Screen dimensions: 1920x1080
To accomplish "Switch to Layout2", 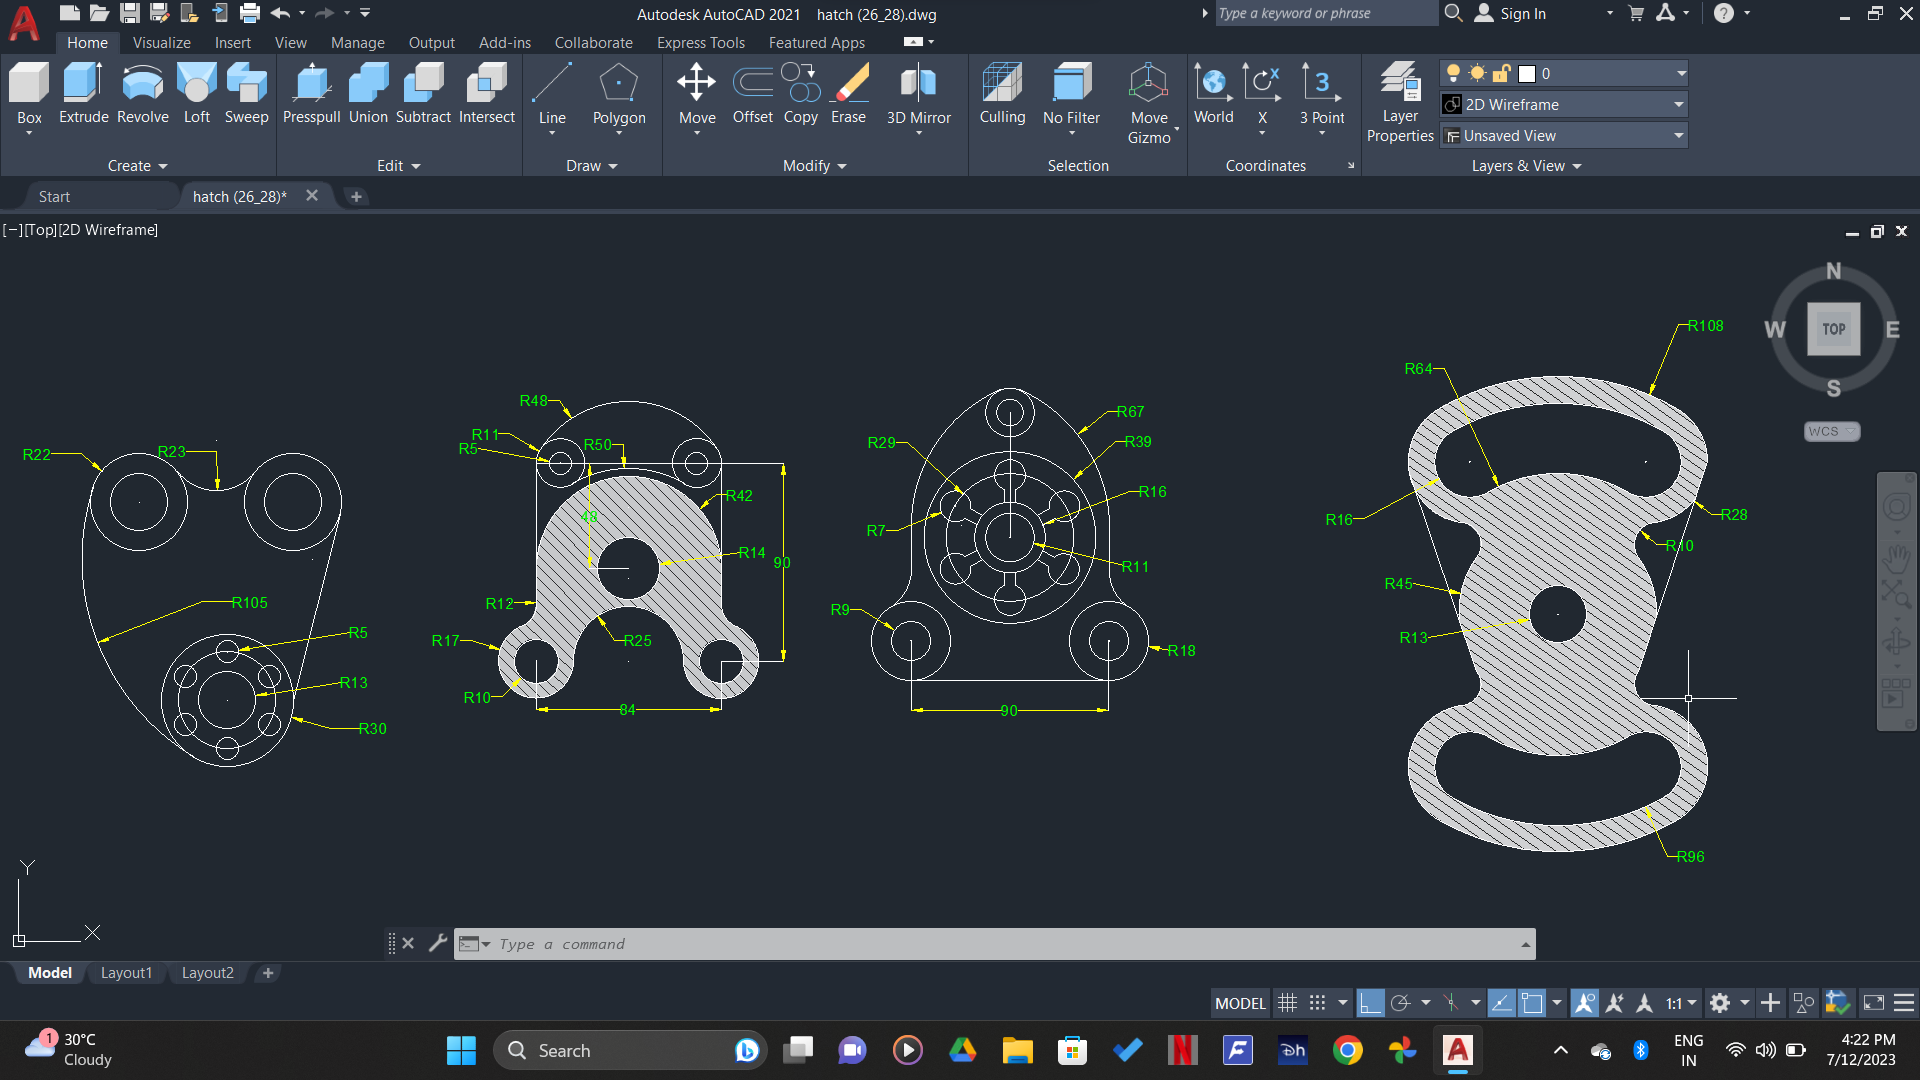I will point(207,972).
